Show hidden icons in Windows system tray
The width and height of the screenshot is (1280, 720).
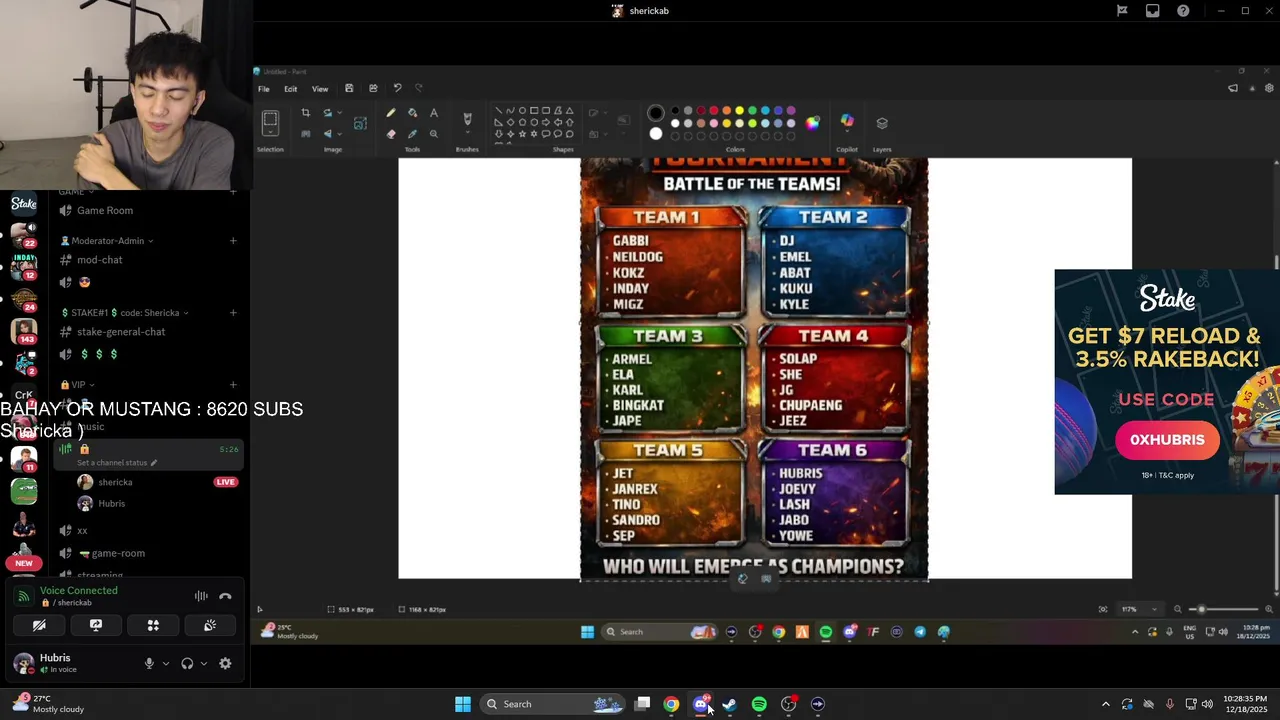click(x=1105, y=704)
